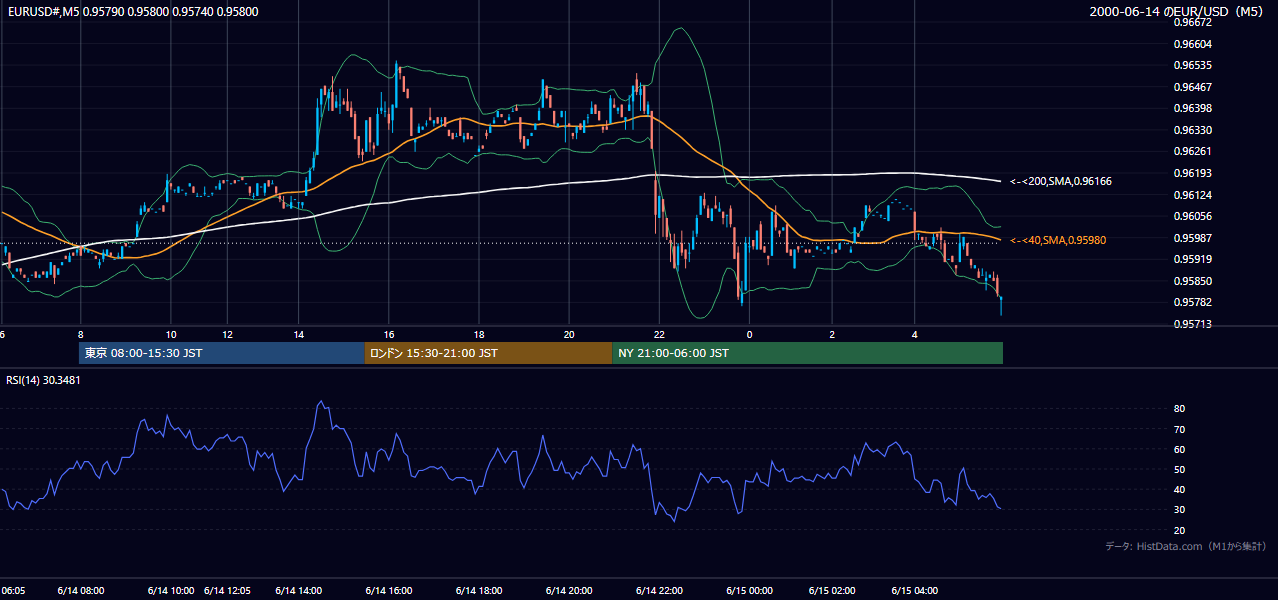Click price axis value 0.95987
This screenshot has width=1278, height=600.
click(1192, 238)
